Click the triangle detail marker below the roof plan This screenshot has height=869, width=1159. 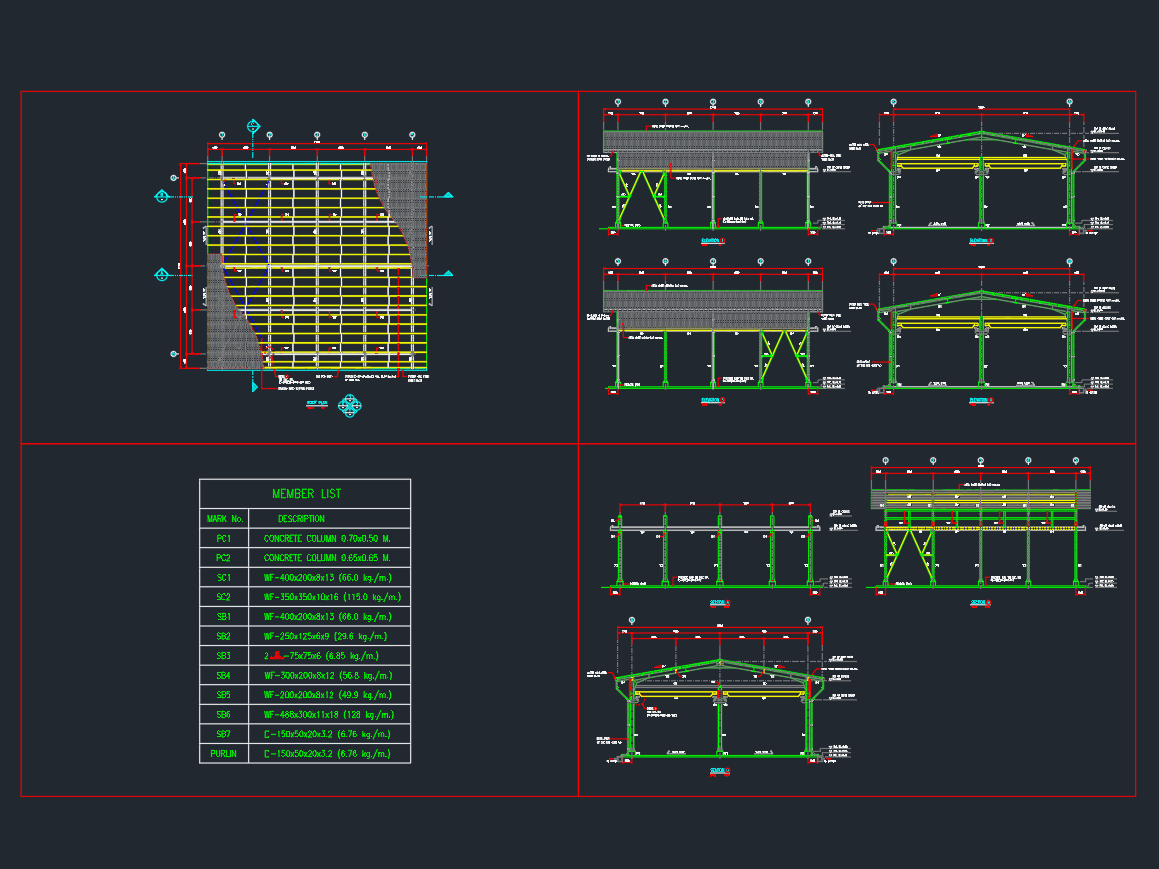point(253,386)
